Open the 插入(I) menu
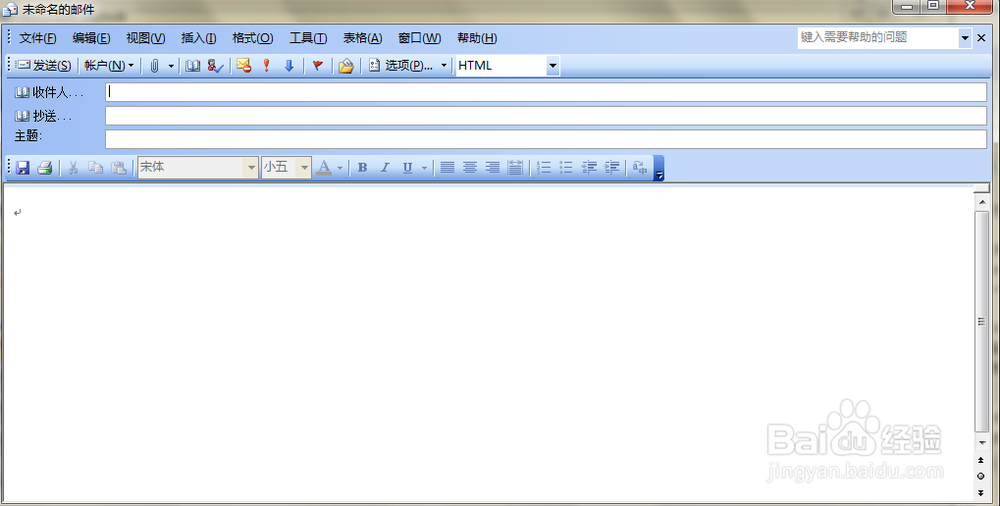The image size is (1000, 506). 198,38
